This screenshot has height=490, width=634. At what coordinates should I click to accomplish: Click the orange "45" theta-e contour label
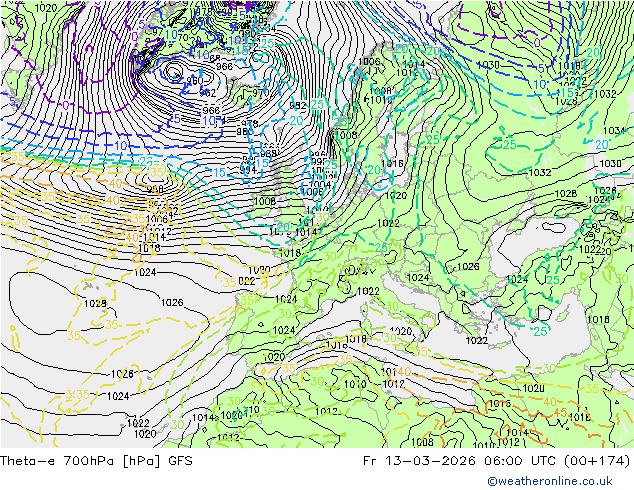click(560, 413)
